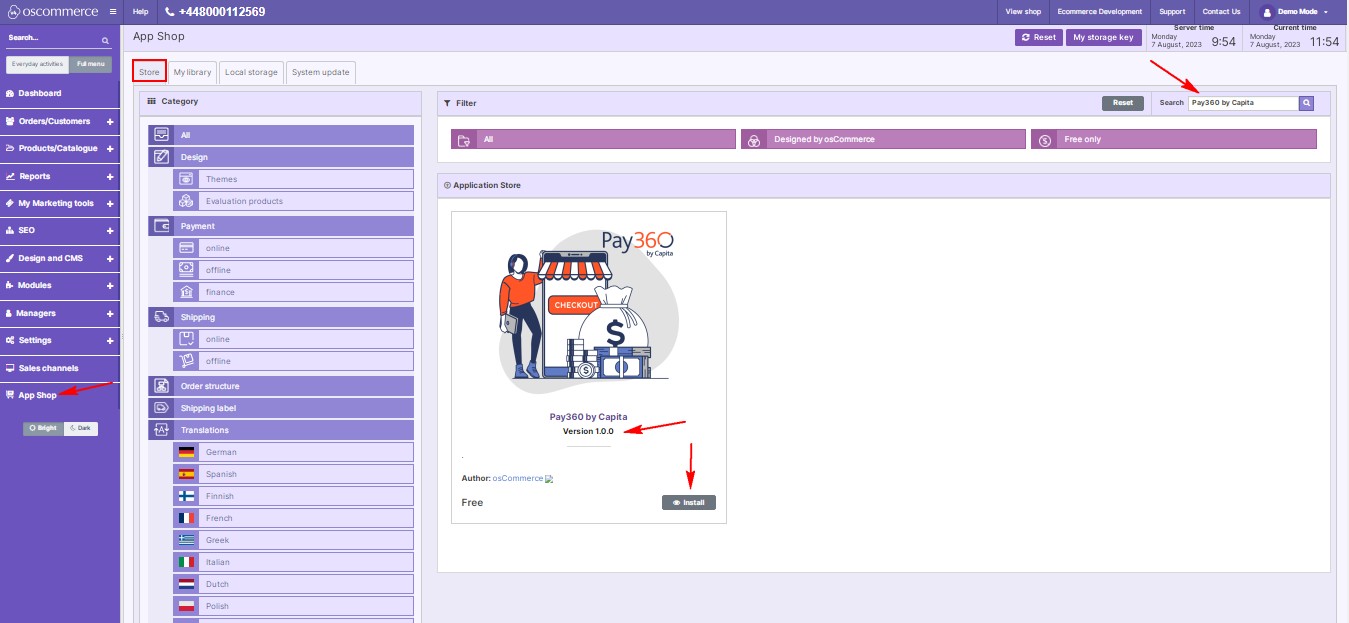This screenshot has width=1349, height=623.
Task: Click the purple Reset button in the App Shop header
Action: click(1038, 37)
